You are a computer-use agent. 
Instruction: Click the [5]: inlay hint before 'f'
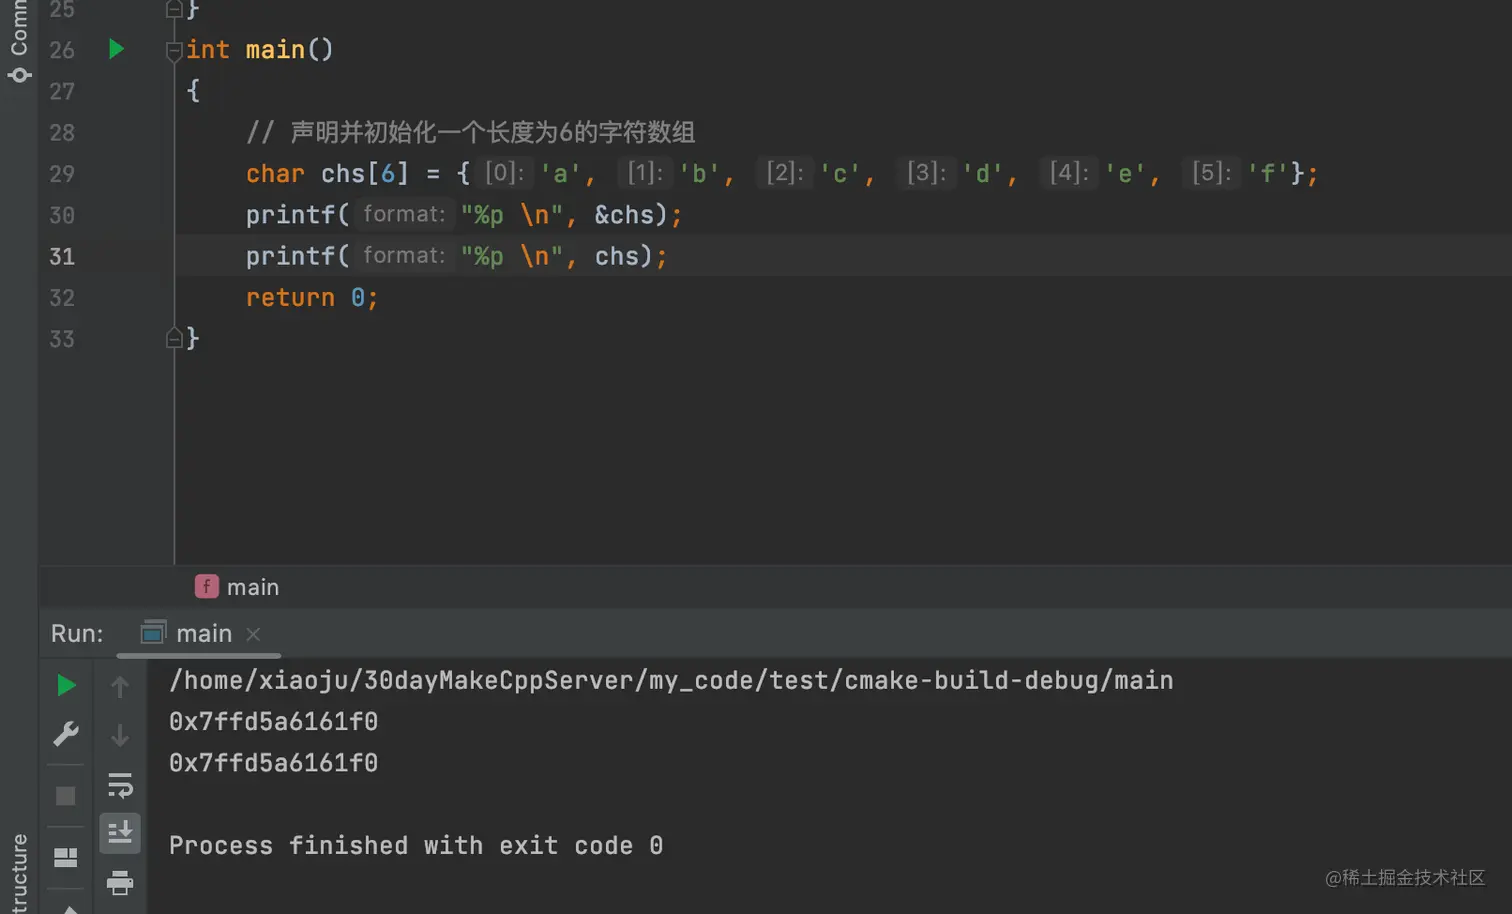click(1211, 172)
